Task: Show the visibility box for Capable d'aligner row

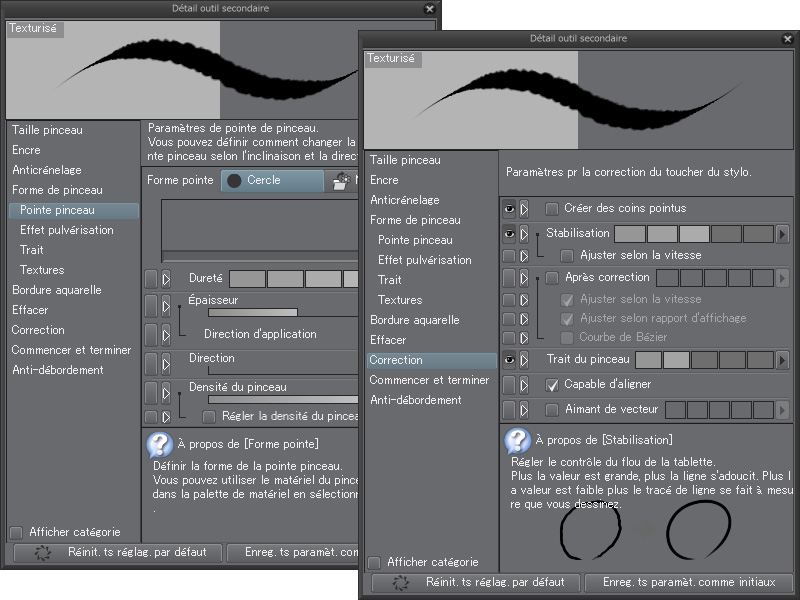Action: [x=509, y=385]
